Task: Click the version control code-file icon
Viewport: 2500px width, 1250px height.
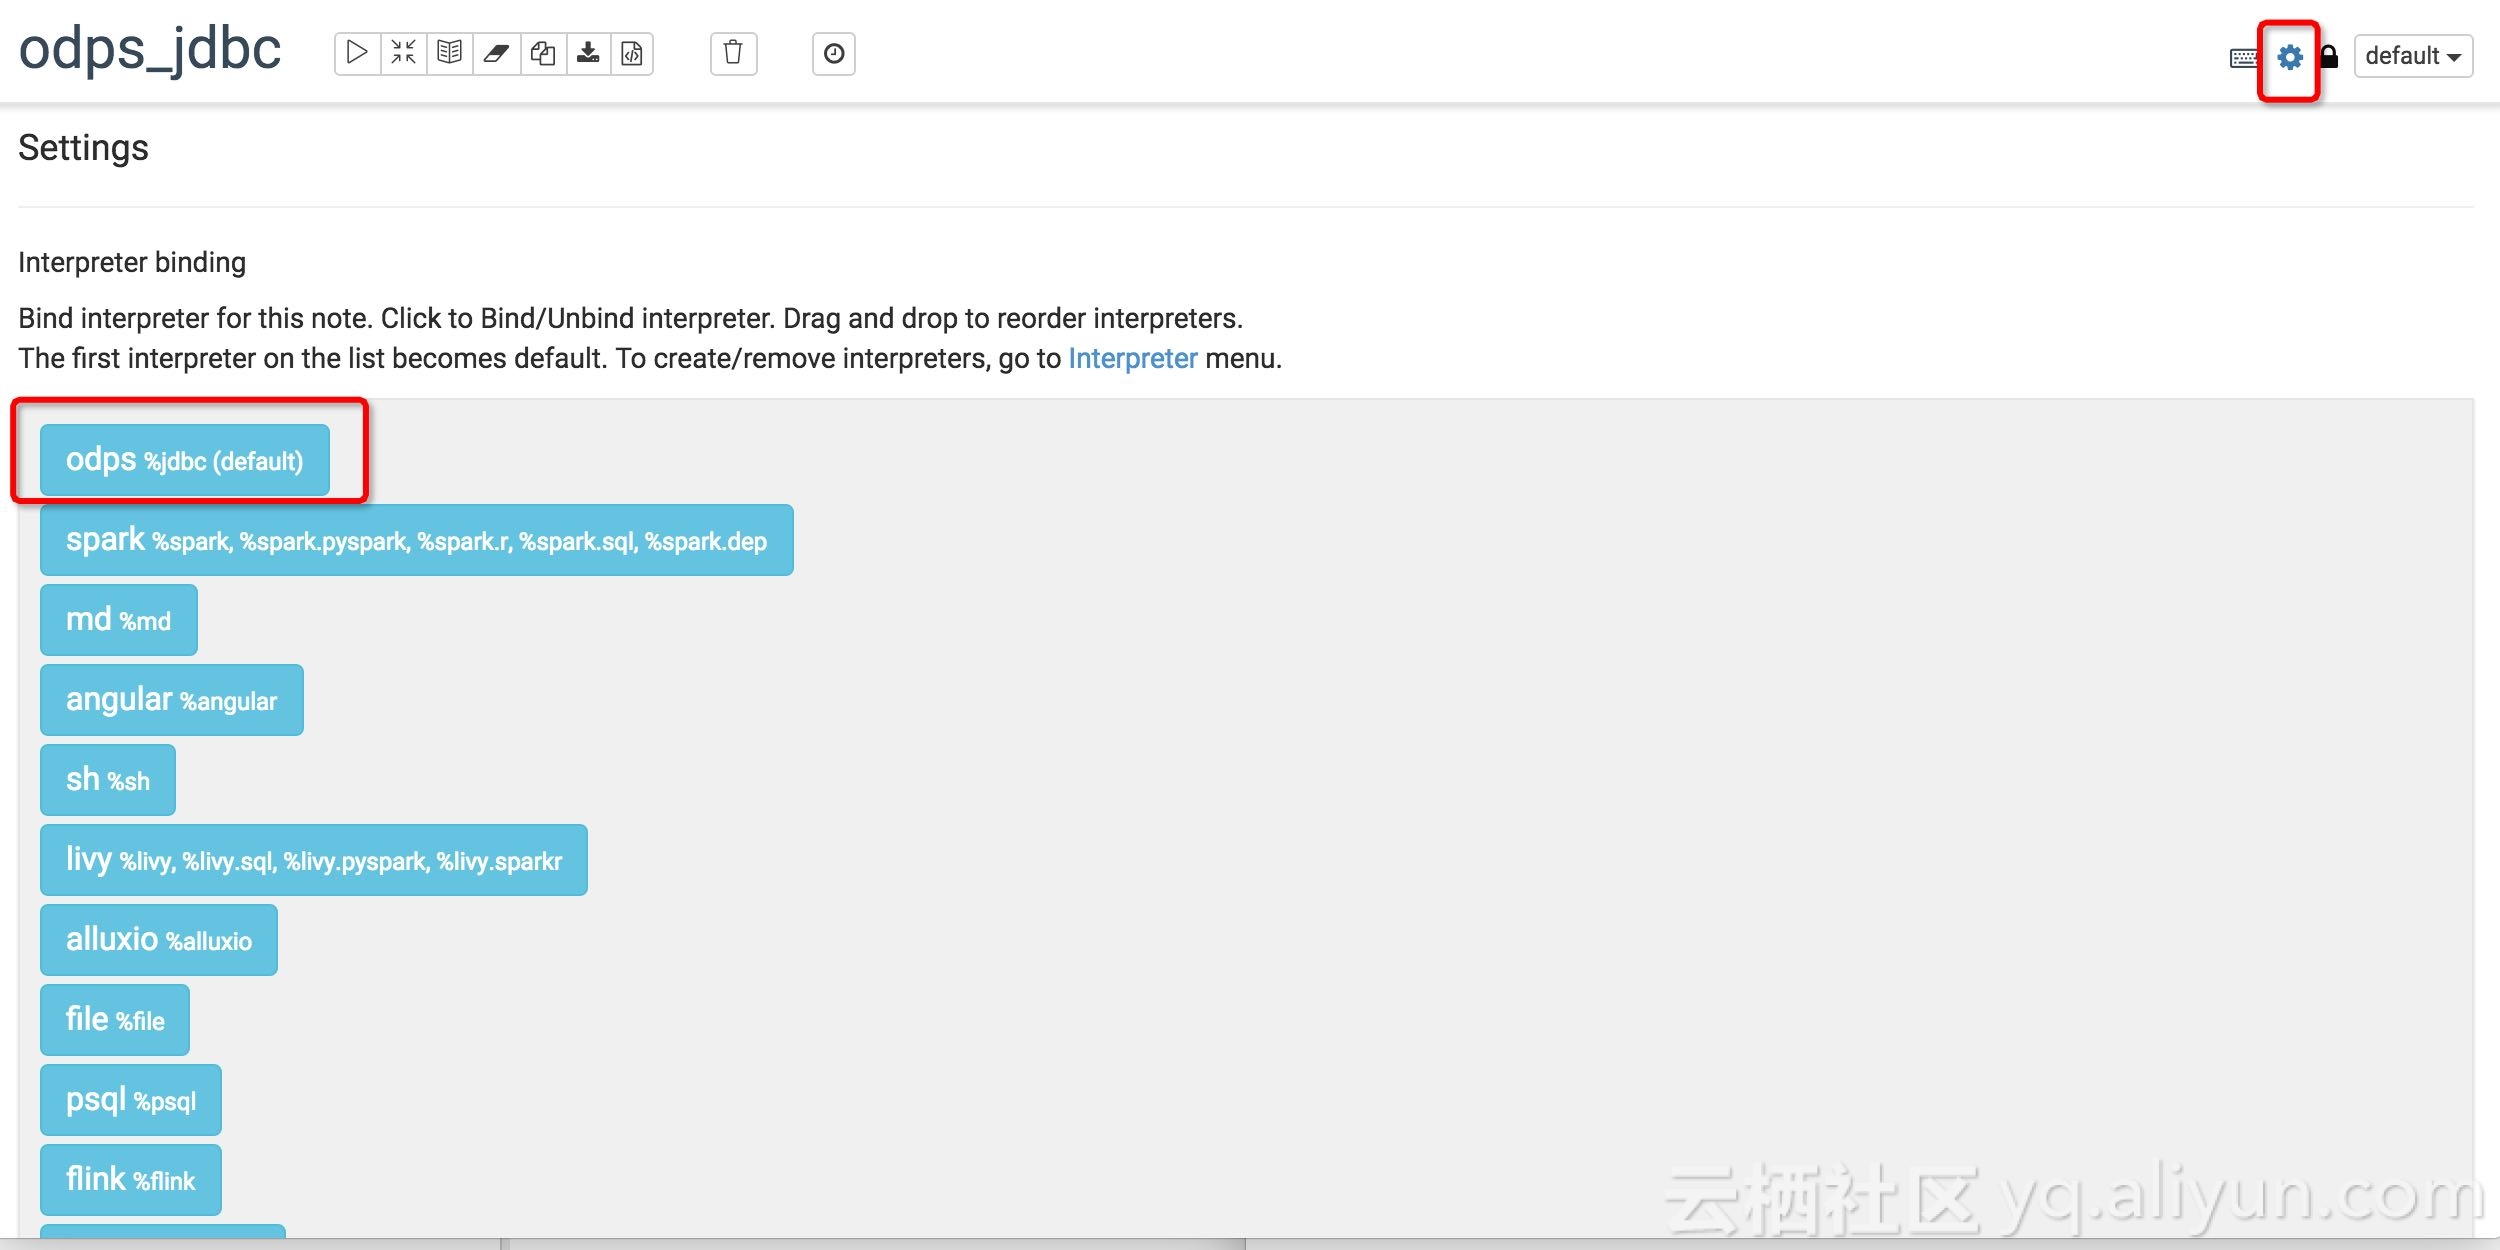Action: click(632, 53)
